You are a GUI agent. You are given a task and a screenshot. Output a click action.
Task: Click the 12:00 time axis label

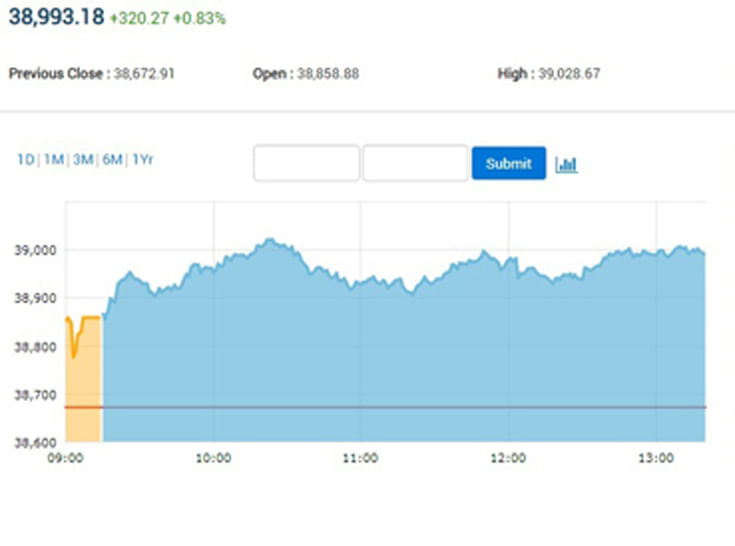508,458
